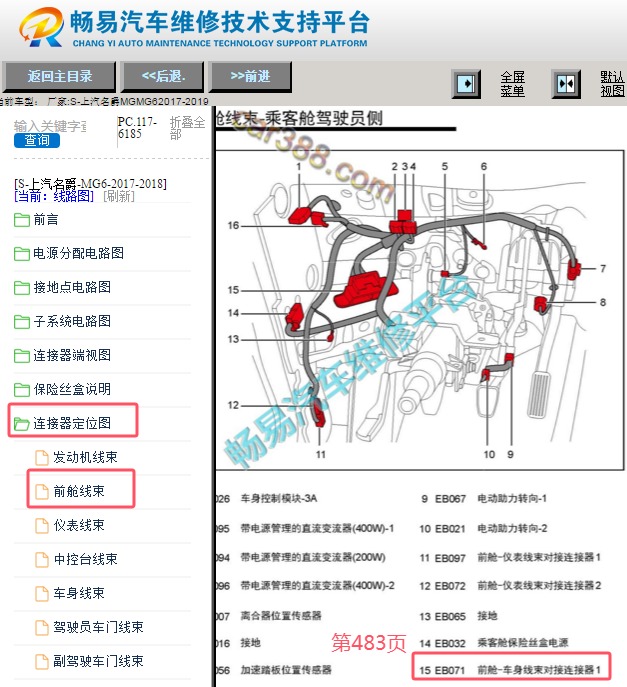Click the default view split icon
627x687 pixels.
pyautogui.click(x=566, y=84)
